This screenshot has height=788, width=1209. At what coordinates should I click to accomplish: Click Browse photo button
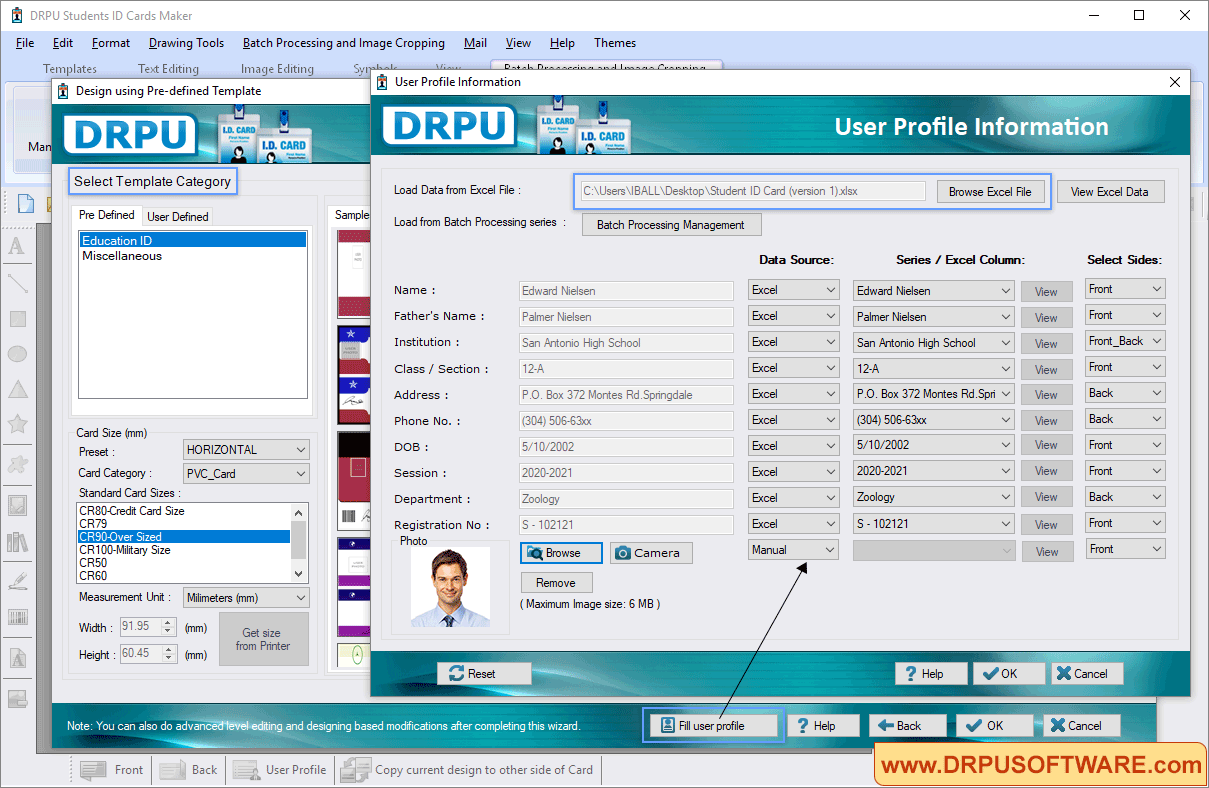point(562,553)
